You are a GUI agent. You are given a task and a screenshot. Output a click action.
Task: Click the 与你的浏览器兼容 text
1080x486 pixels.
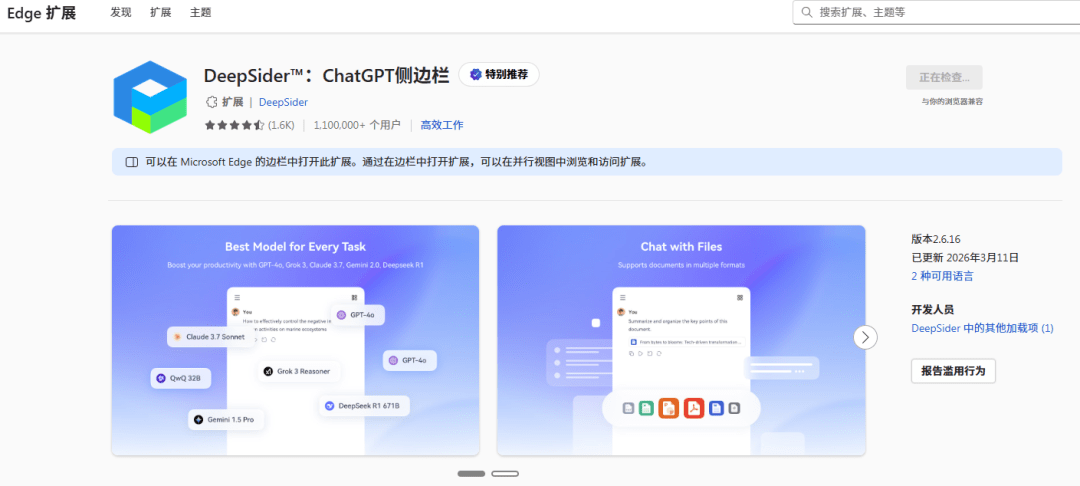tap(953, 101)
